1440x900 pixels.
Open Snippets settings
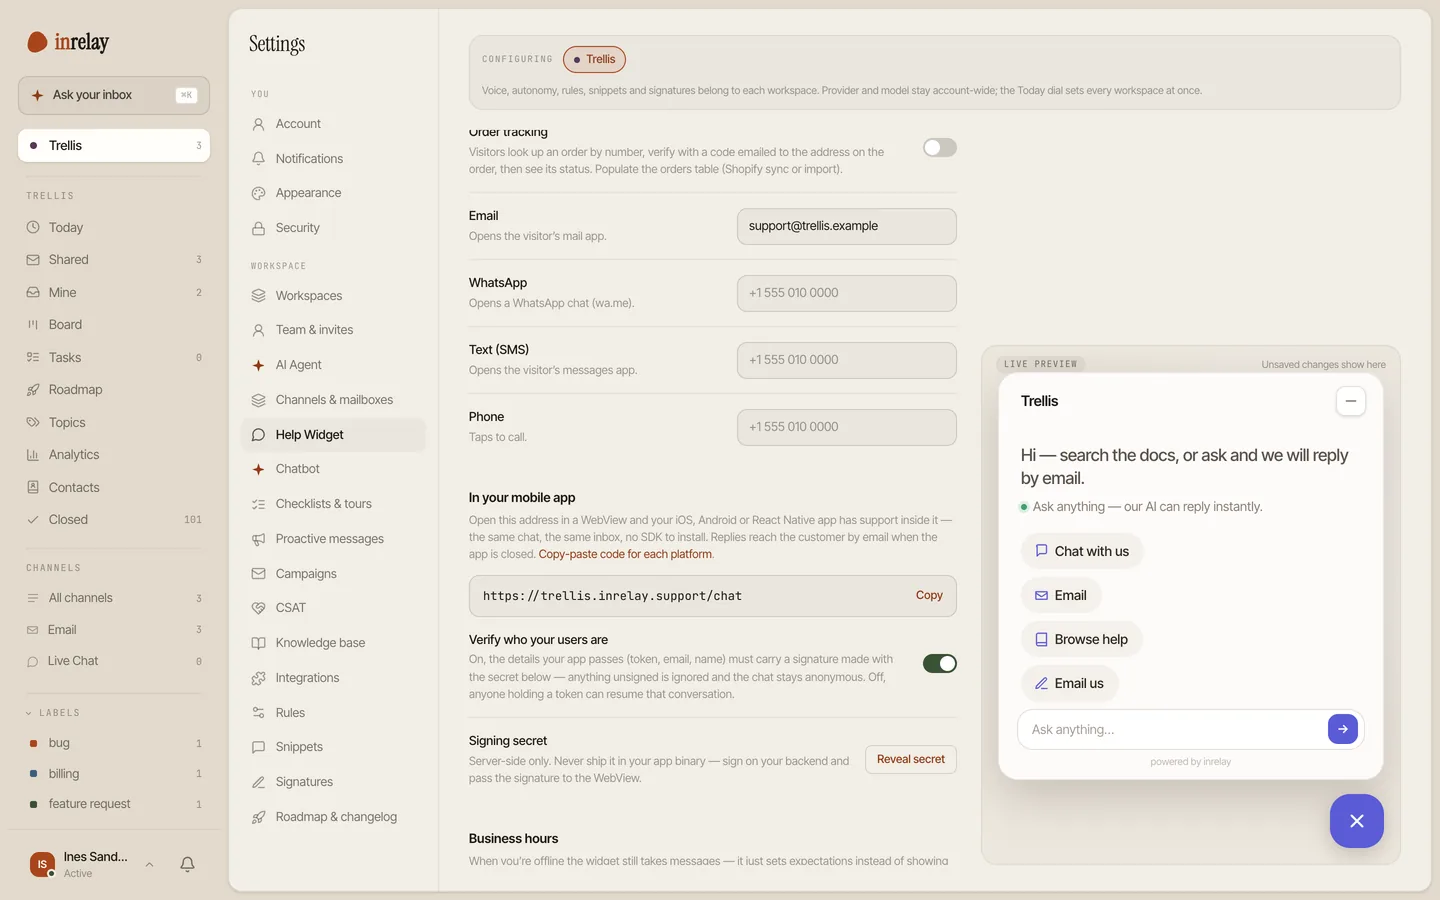click(333, 747)
